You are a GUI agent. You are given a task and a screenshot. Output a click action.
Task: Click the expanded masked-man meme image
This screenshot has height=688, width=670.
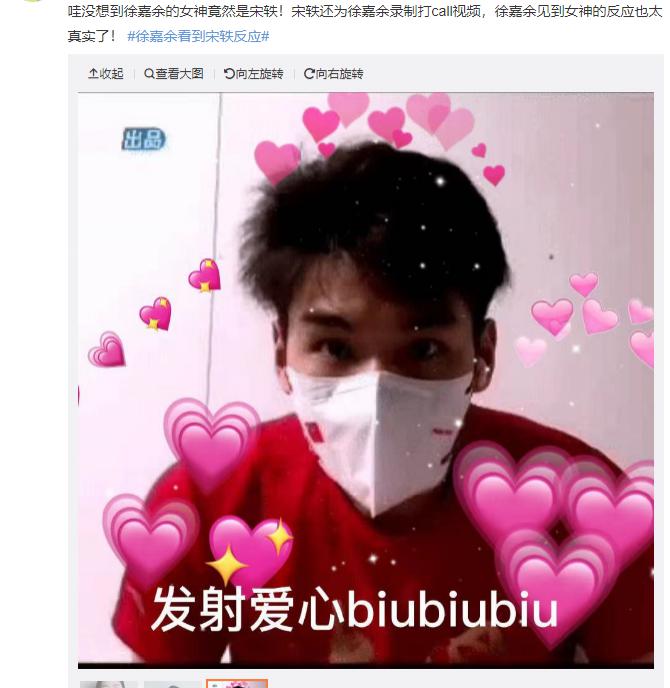[x=365, y=380]
